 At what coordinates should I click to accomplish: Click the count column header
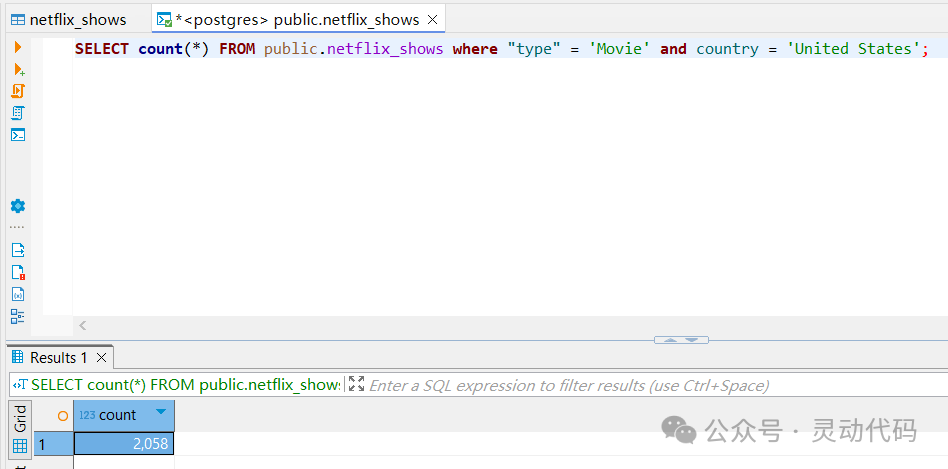click(x=124, y=415)
